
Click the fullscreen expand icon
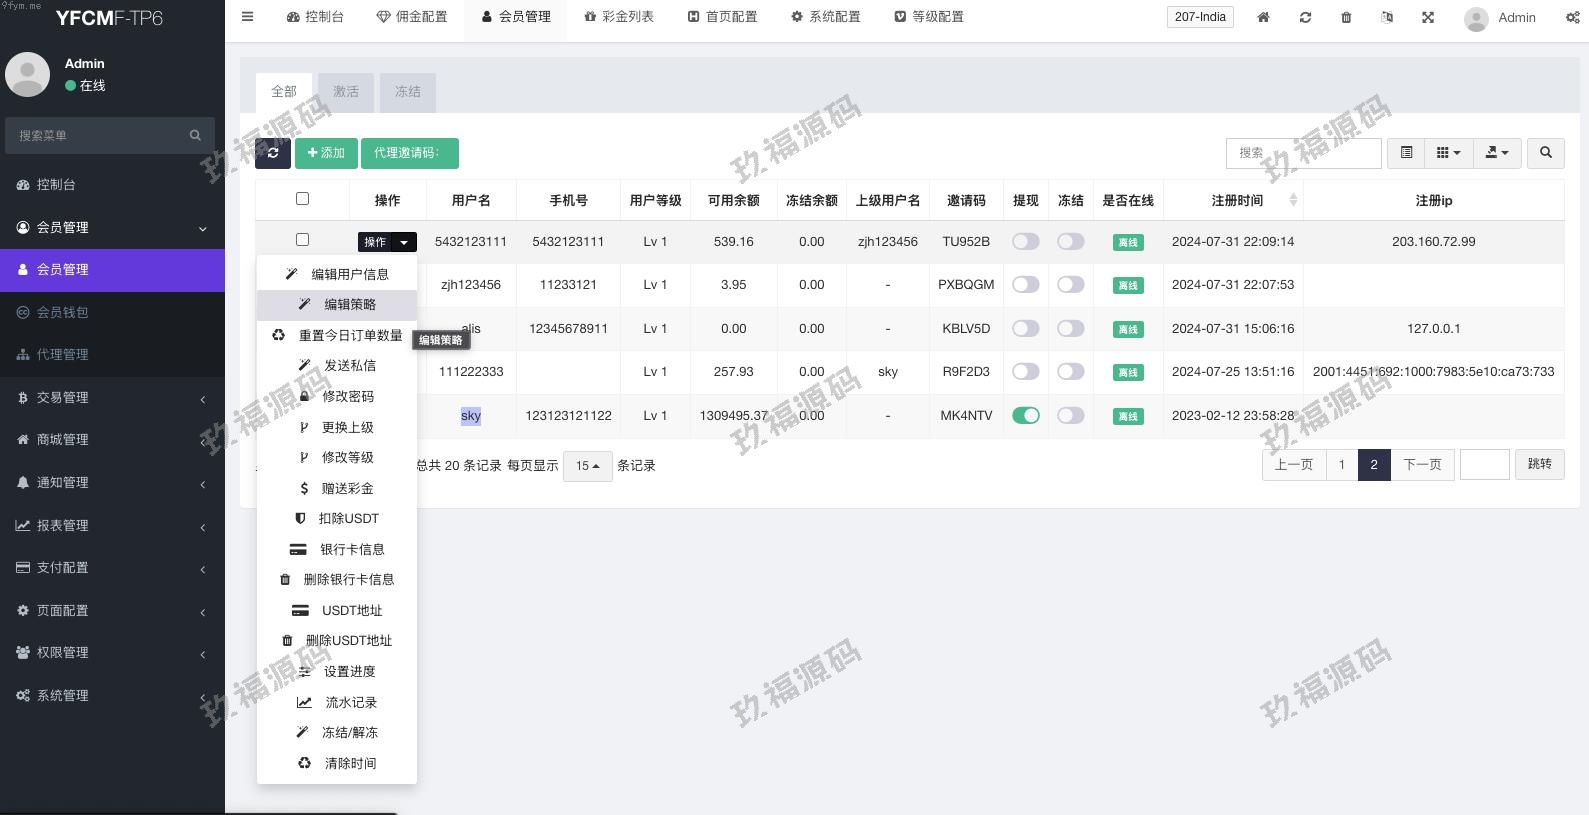click(x=1428, y=17)
